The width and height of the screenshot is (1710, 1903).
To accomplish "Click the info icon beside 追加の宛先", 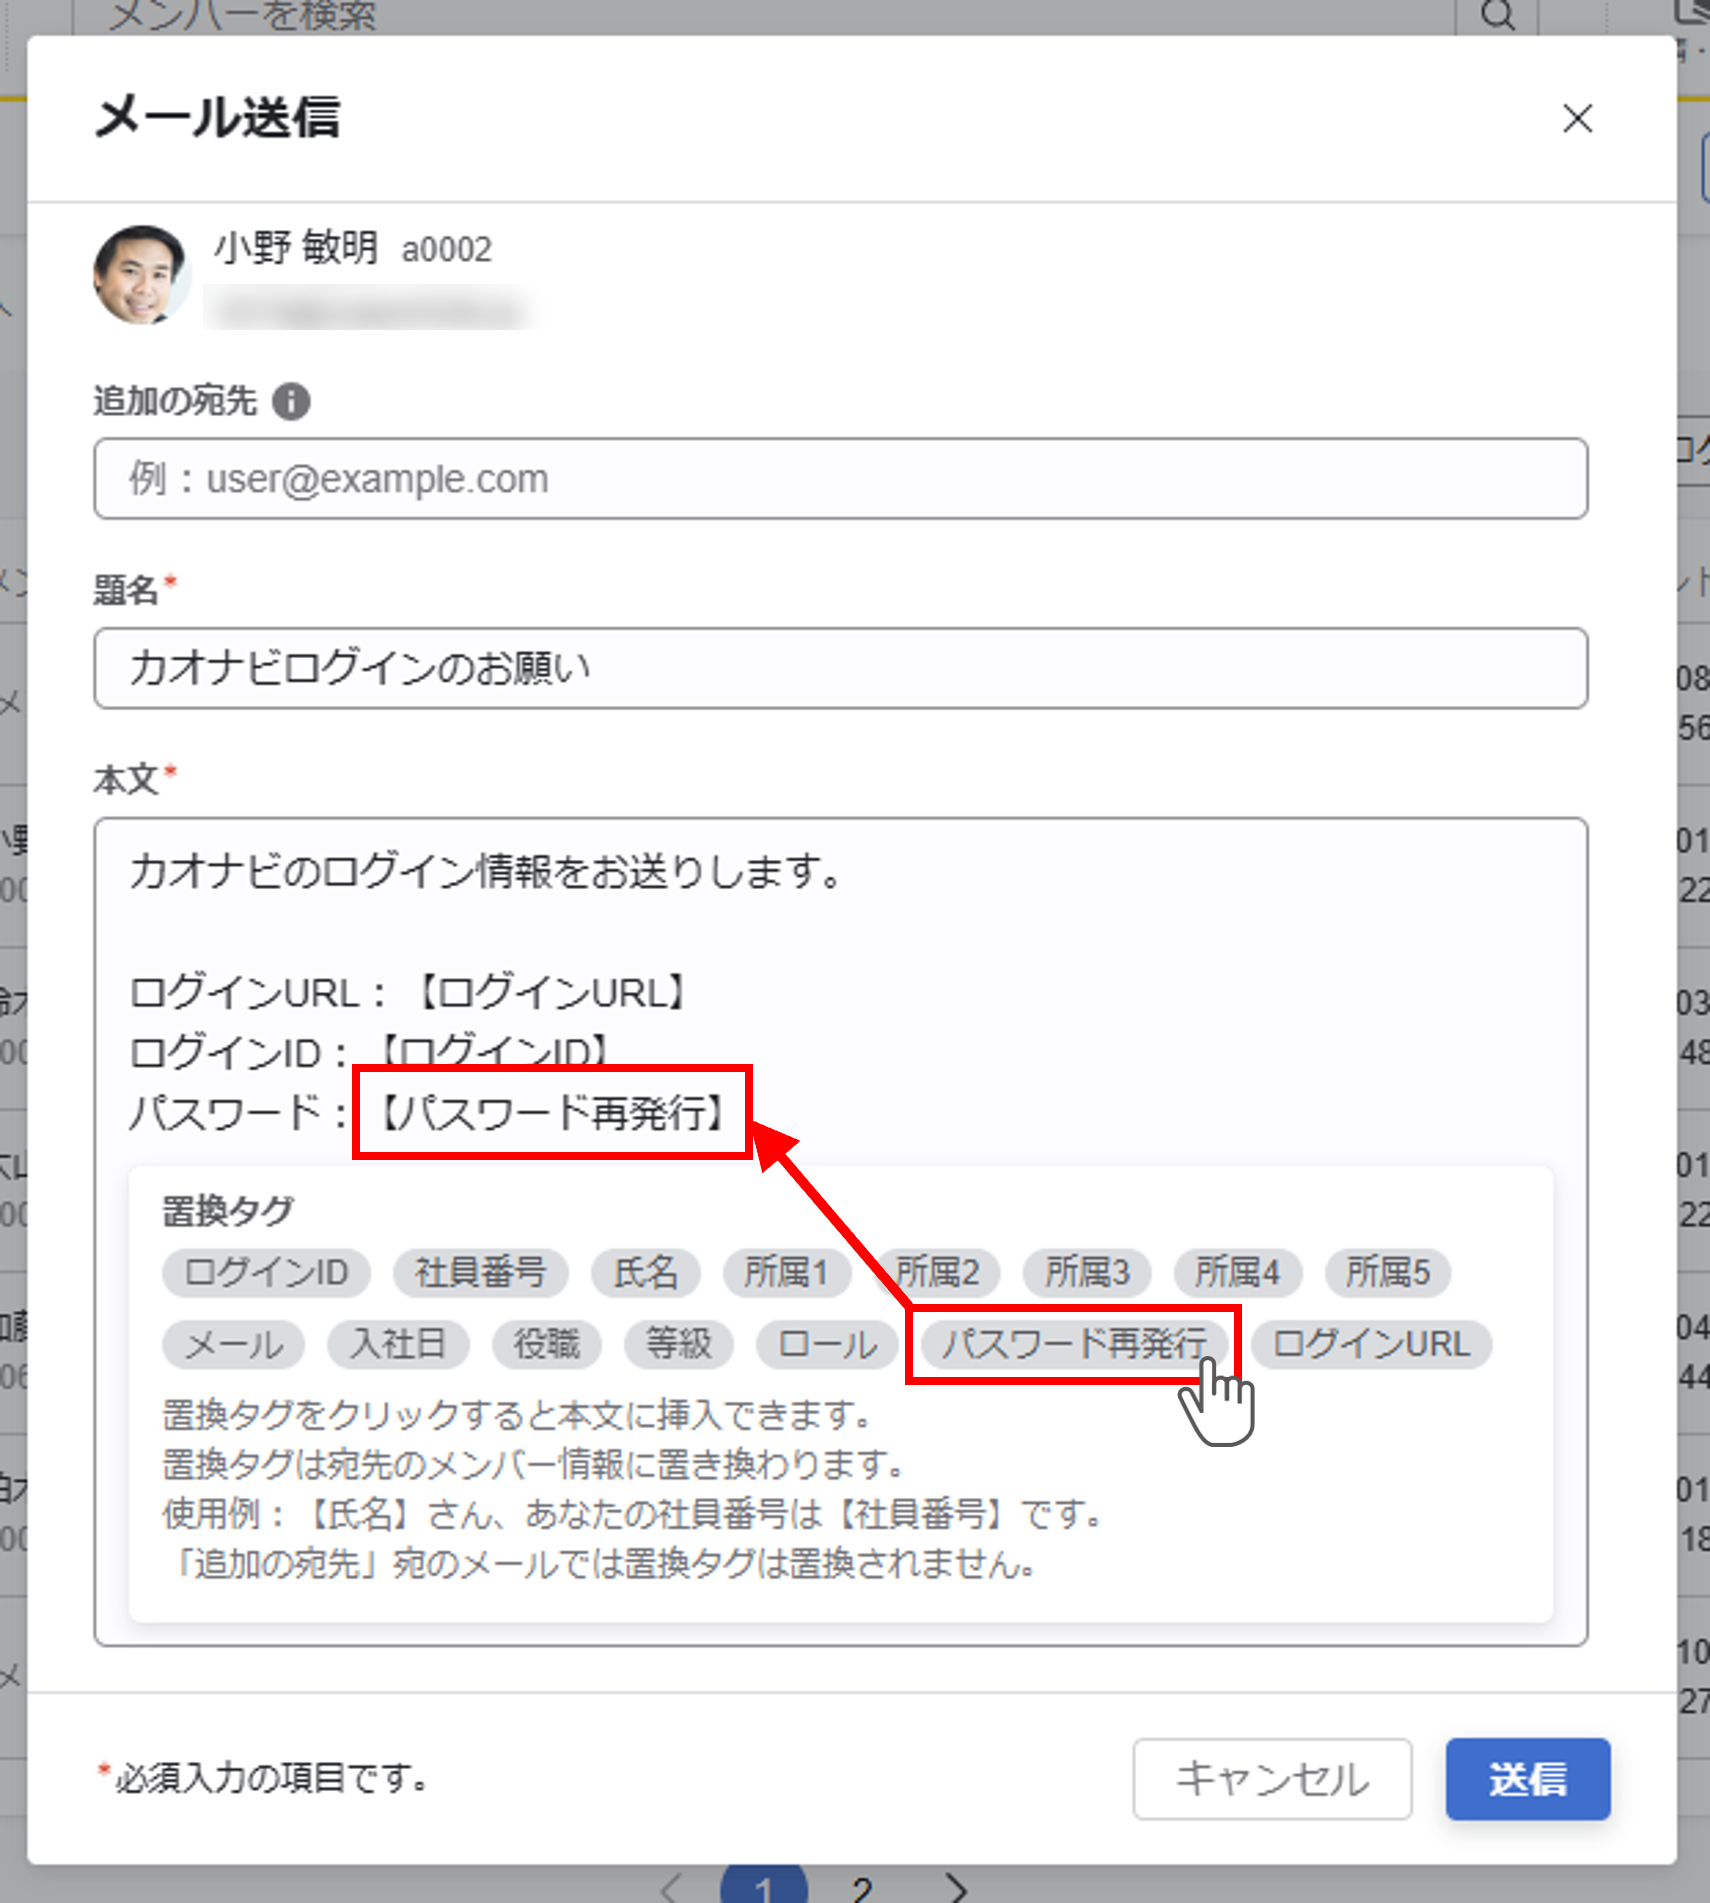I will 293,401.
